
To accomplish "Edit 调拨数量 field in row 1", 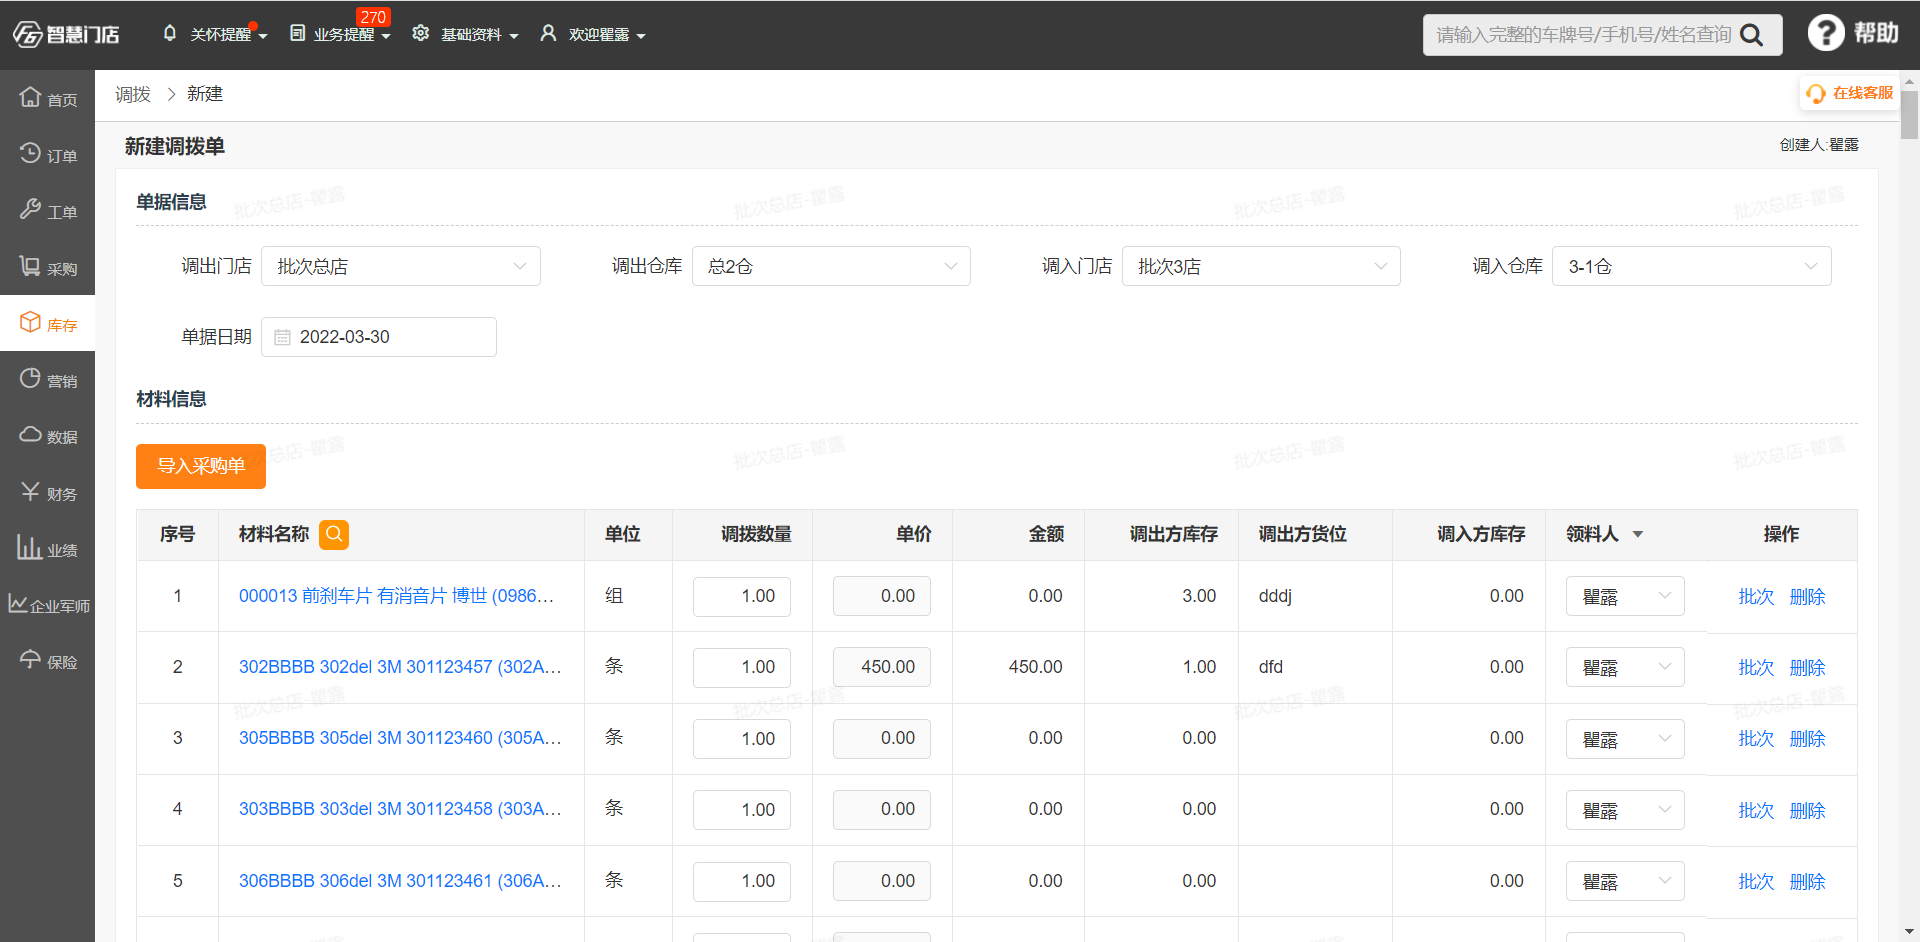I will (742, 596).
